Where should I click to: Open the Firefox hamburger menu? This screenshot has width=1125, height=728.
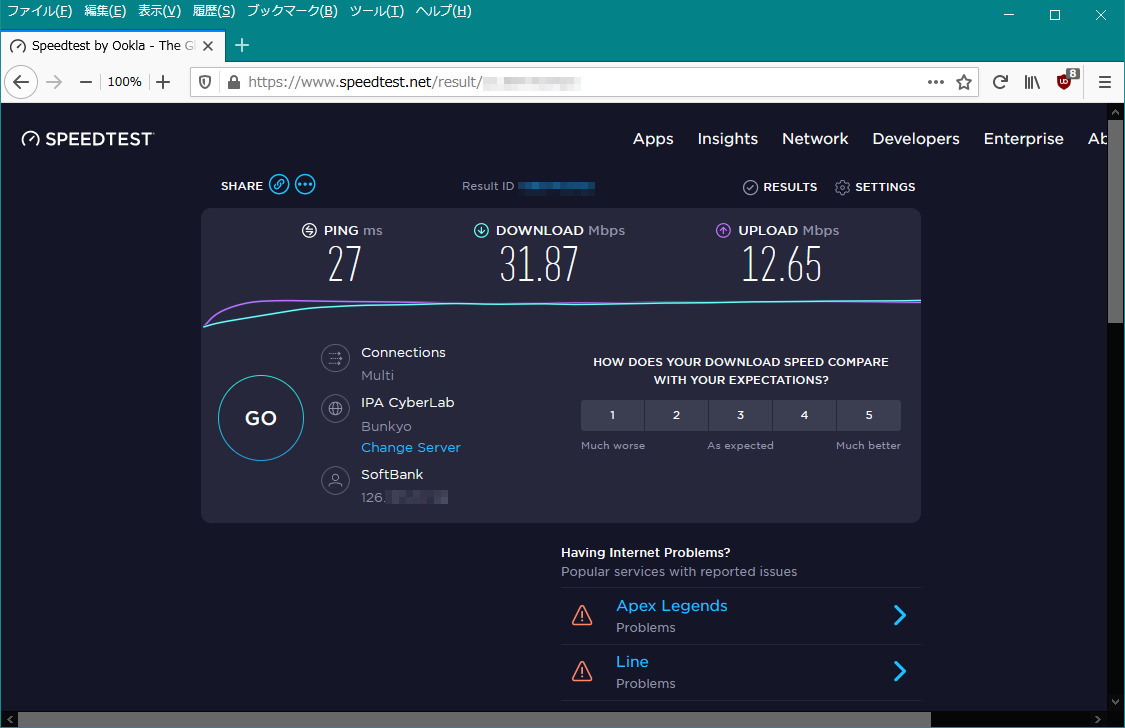tap(1105, 82)
